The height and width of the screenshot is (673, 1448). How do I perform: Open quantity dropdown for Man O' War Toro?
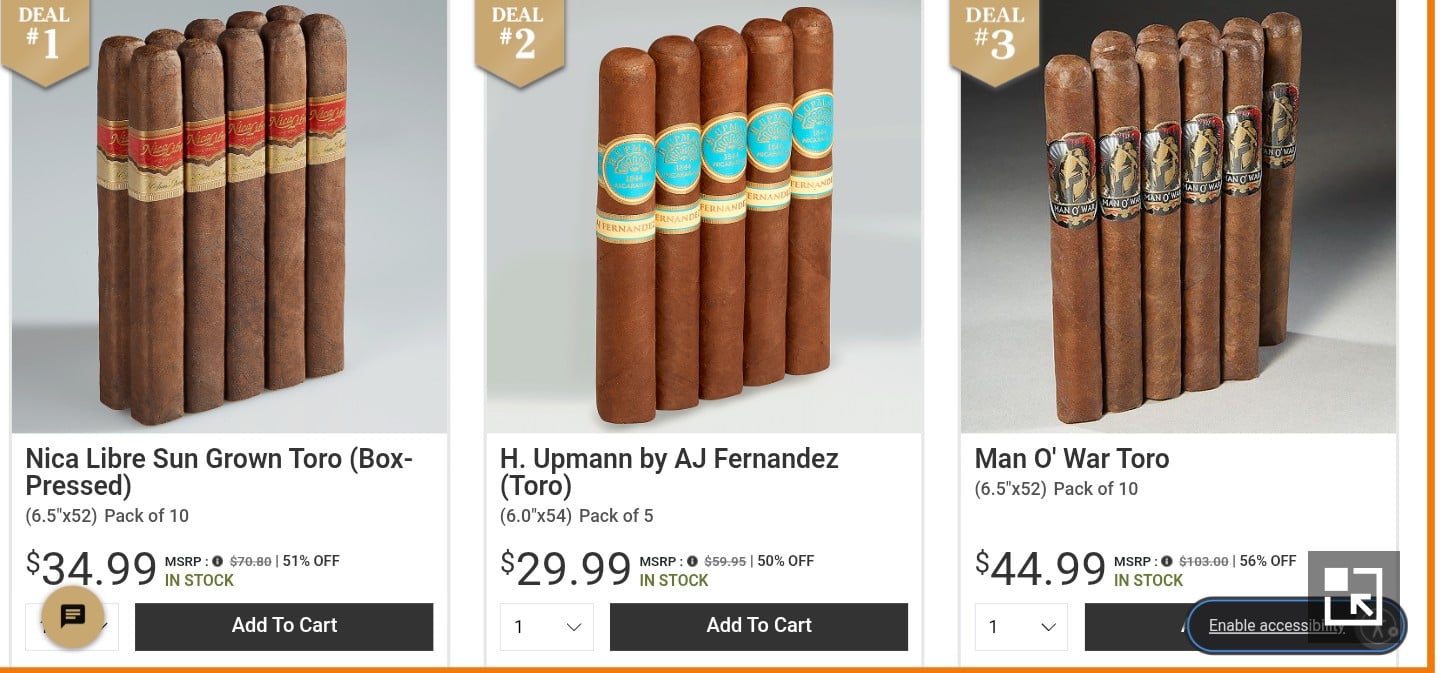pyautogui.click(x=1021, y=627)
